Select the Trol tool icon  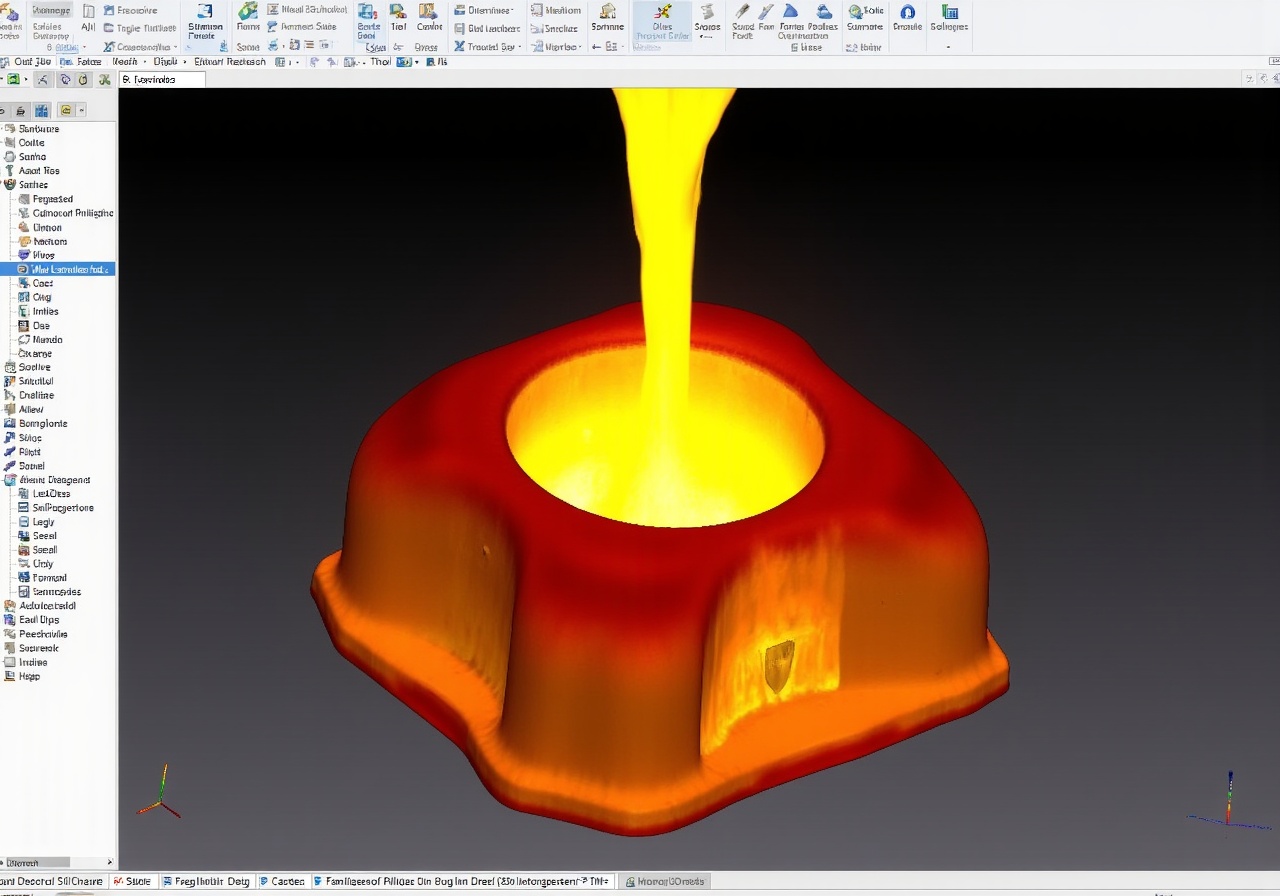click(x=398, y=14)
